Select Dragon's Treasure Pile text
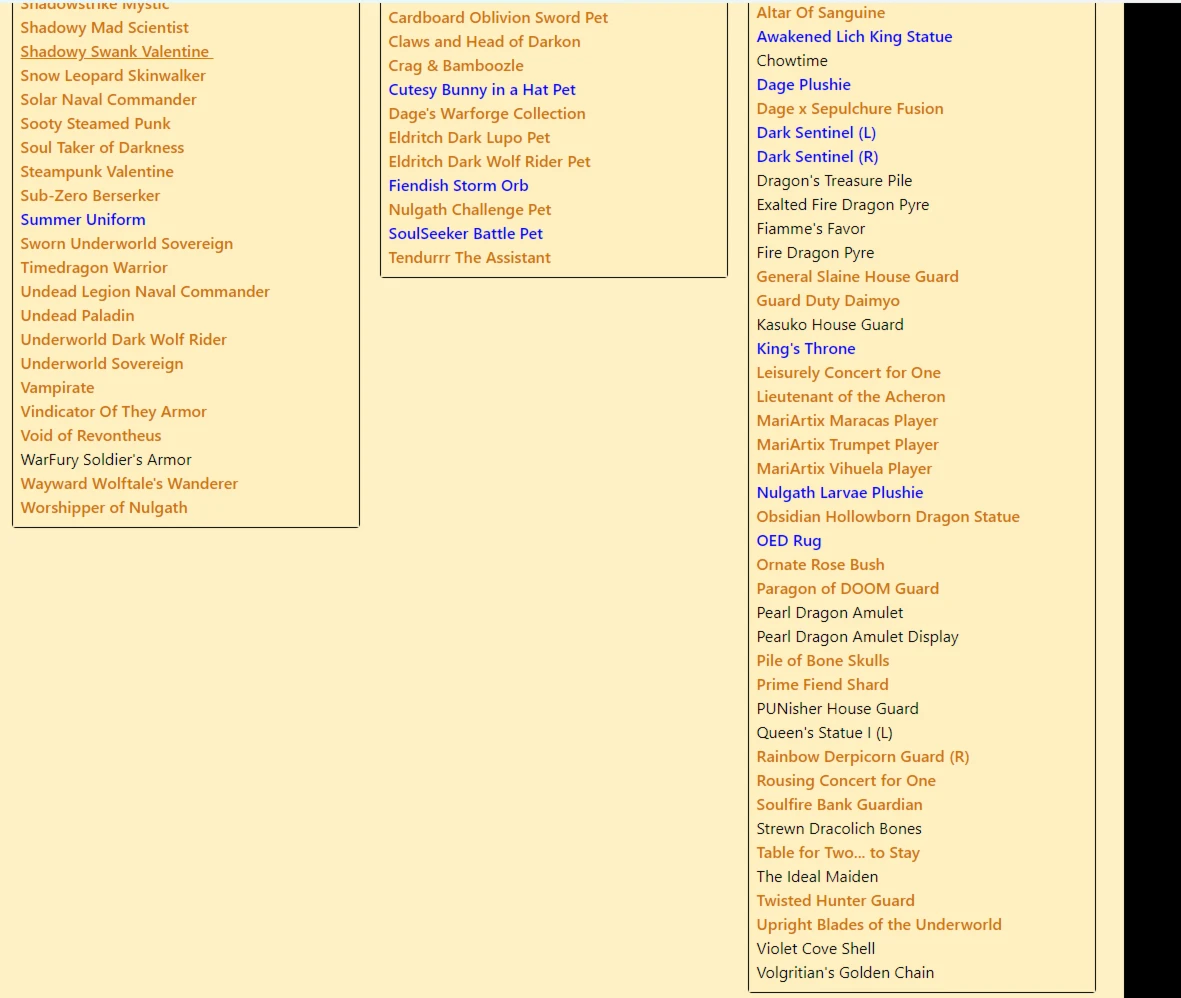The image size is (1181, 998). point(834,182)
